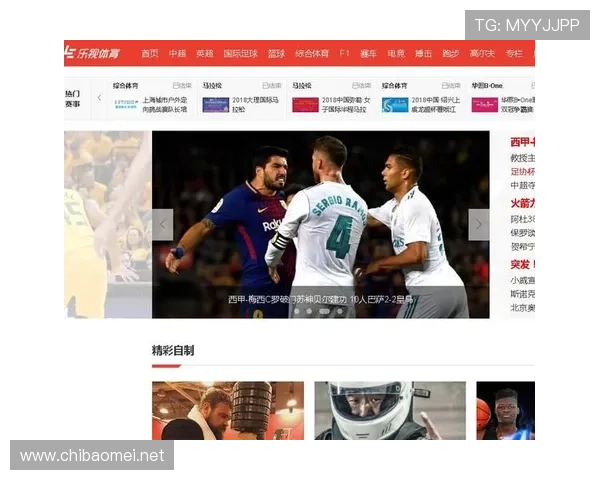600x480 pixels.
Task: Switch to the 综合体育 navigation section
Action: coord(311,53)
